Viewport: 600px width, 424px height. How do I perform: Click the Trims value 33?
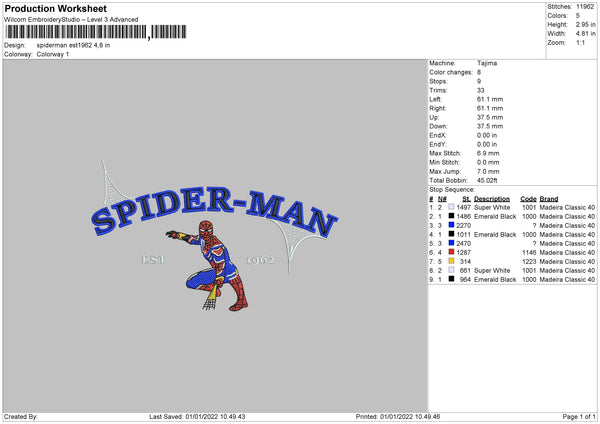[481, 90]
